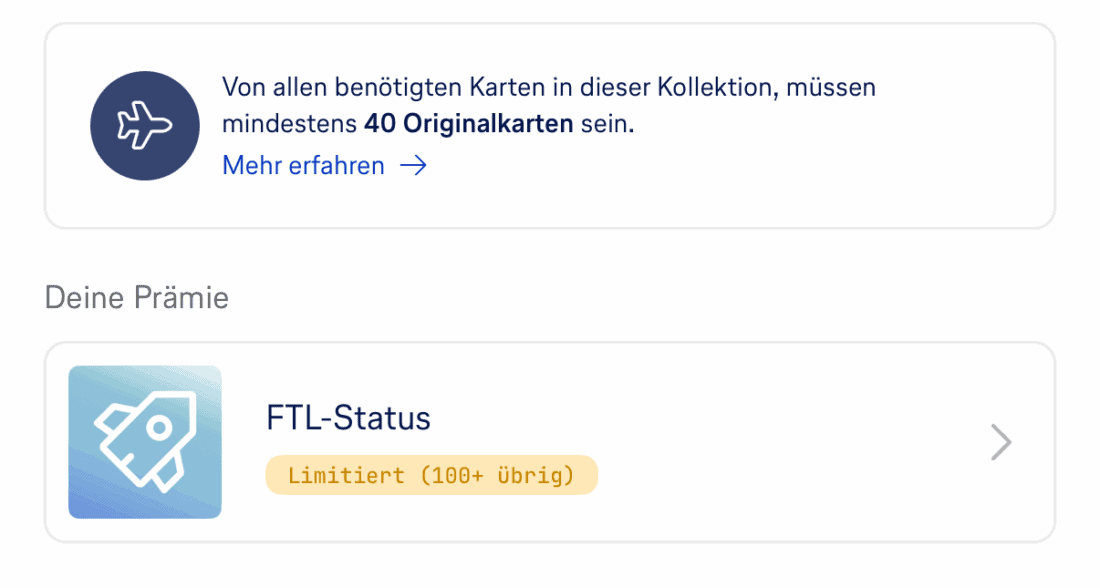Open the Mehr erfahren link
This screenshot has width=1100, height=588.
point(303,166)
